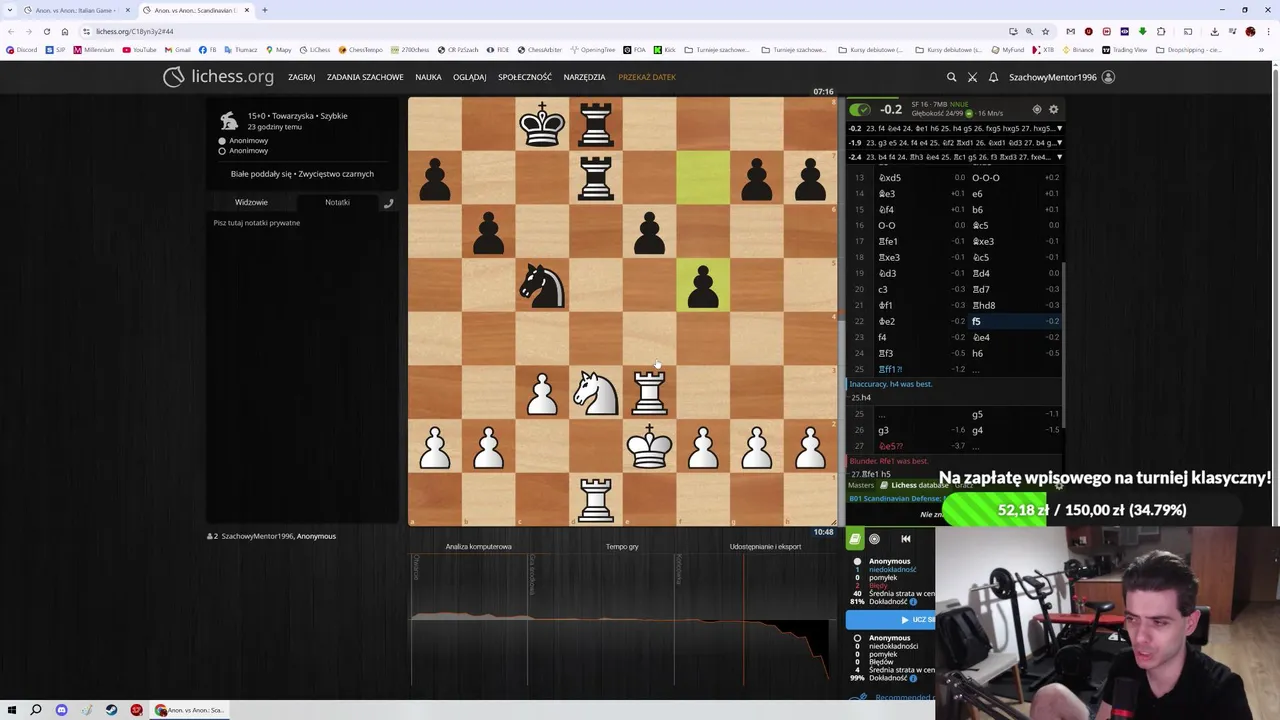Click the white rook on e3
The height and width of the screenshot is (720, 1280).
pyautogui.click(x=649, y=392)
